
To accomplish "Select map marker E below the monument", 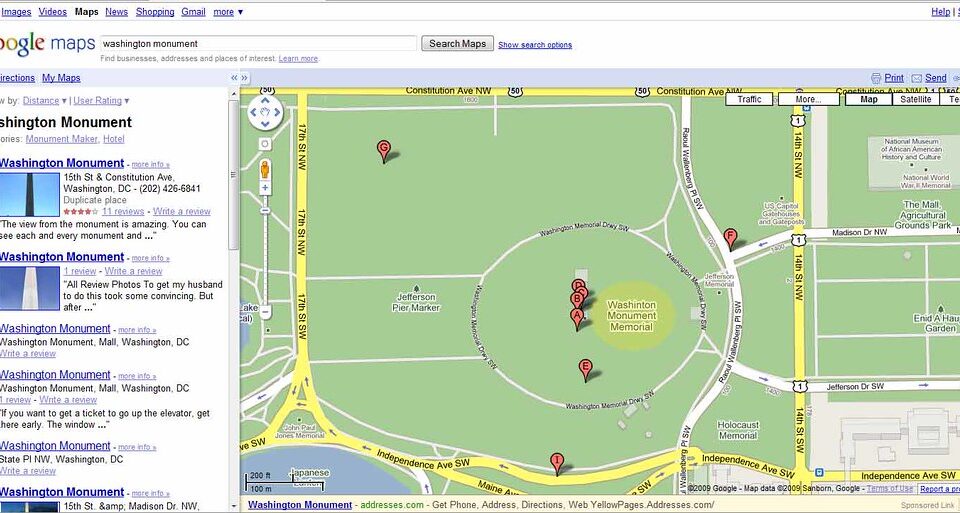I will point(585,370).
